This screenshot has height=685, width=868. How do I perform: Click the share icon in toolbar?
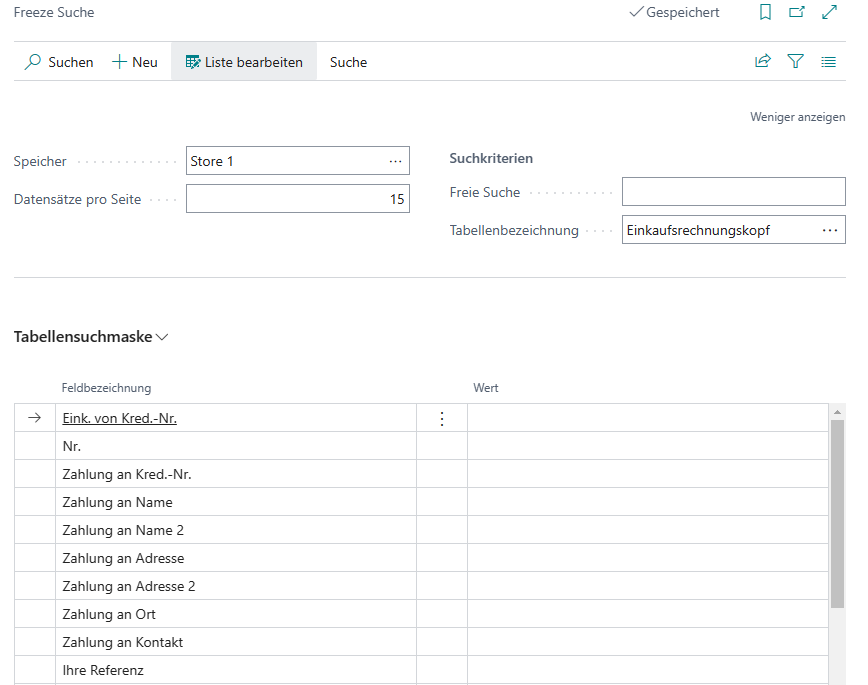tap(763, 62)
